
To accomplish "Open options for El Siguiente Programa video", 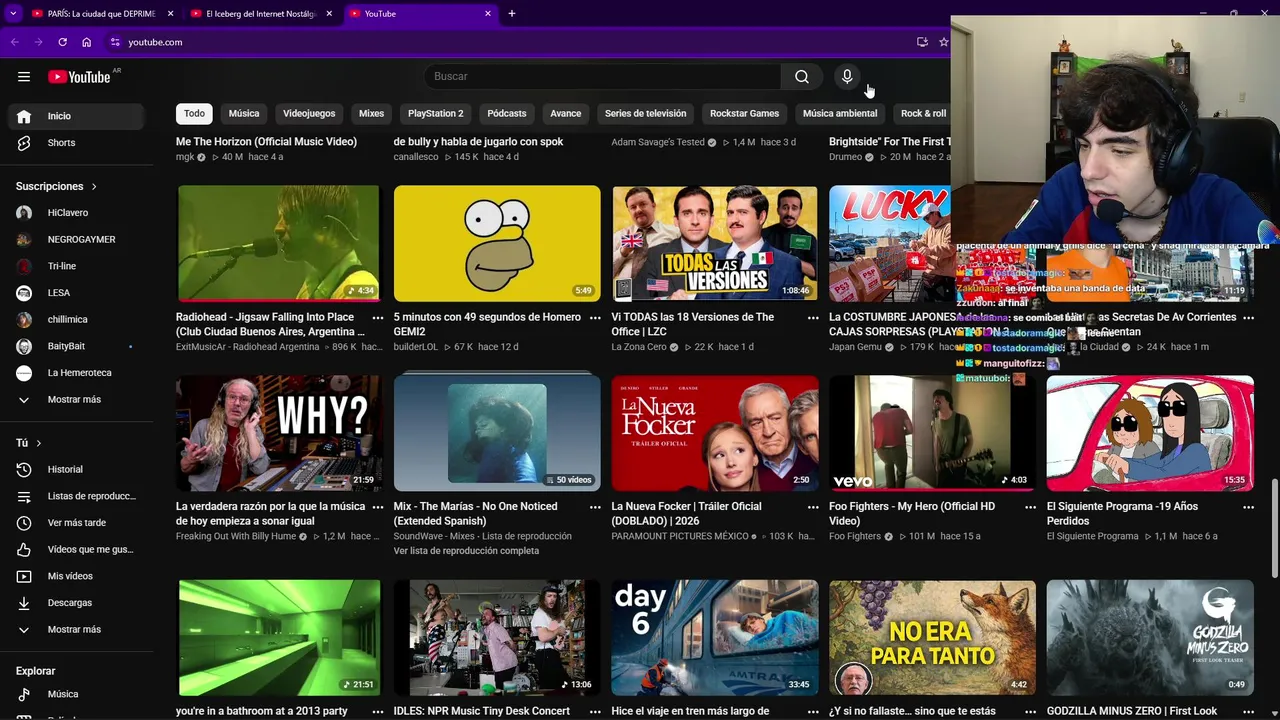I will pyautogui.click(x=1248, y=507).
